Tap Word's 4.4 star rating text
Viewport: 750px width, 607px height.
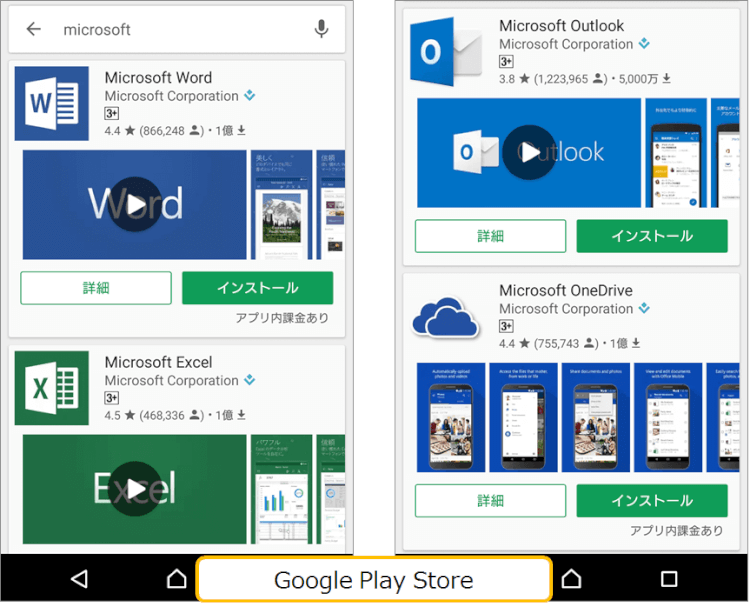(120, 131)
